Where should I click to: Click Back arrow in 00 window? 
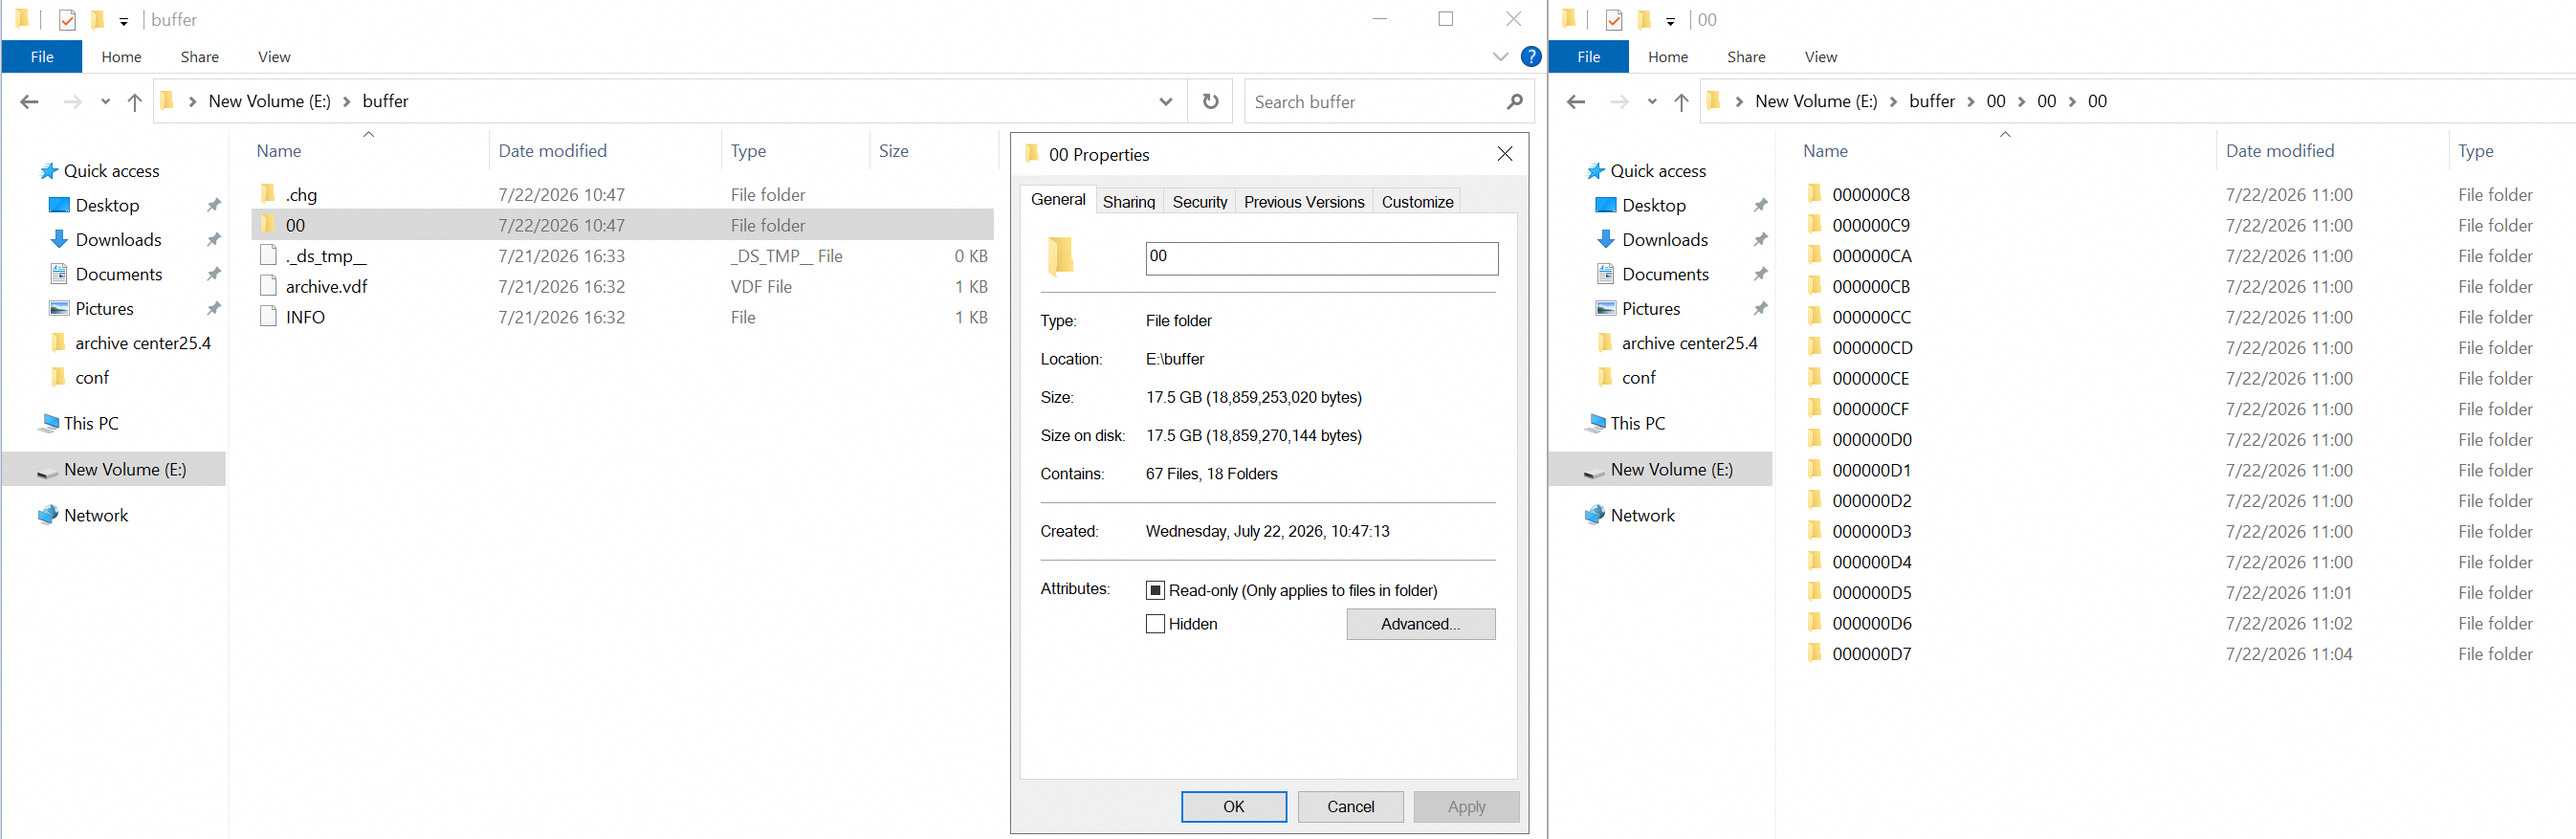click(1576, 101)
